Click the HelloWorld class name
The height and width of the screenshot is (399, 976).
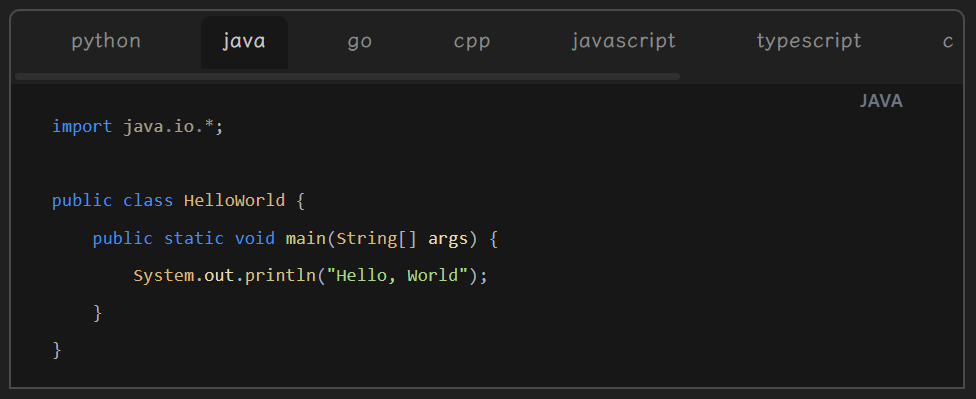click(x=234, y=200)
